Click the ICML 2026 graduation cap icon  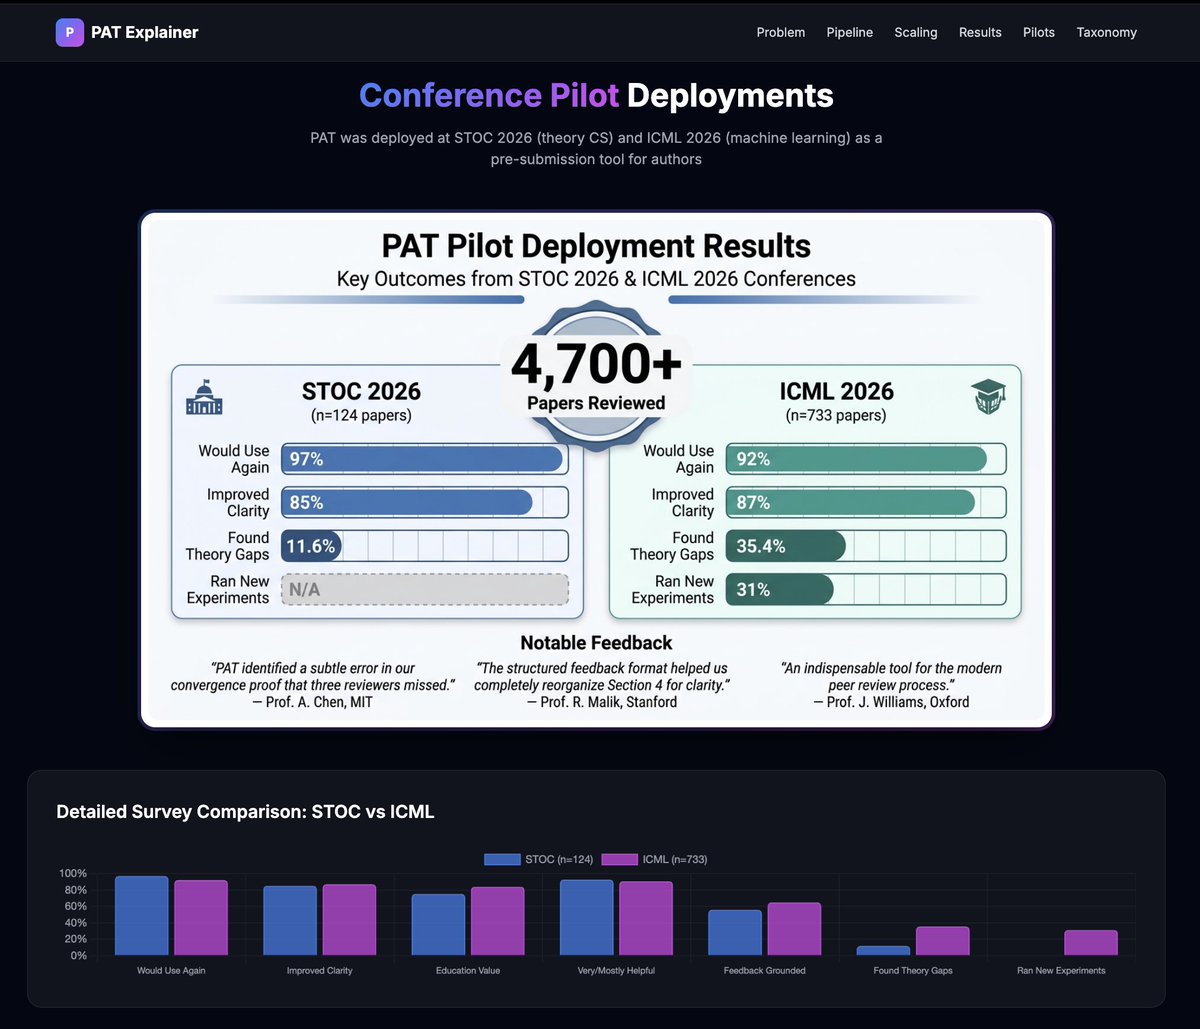[988, 398]
